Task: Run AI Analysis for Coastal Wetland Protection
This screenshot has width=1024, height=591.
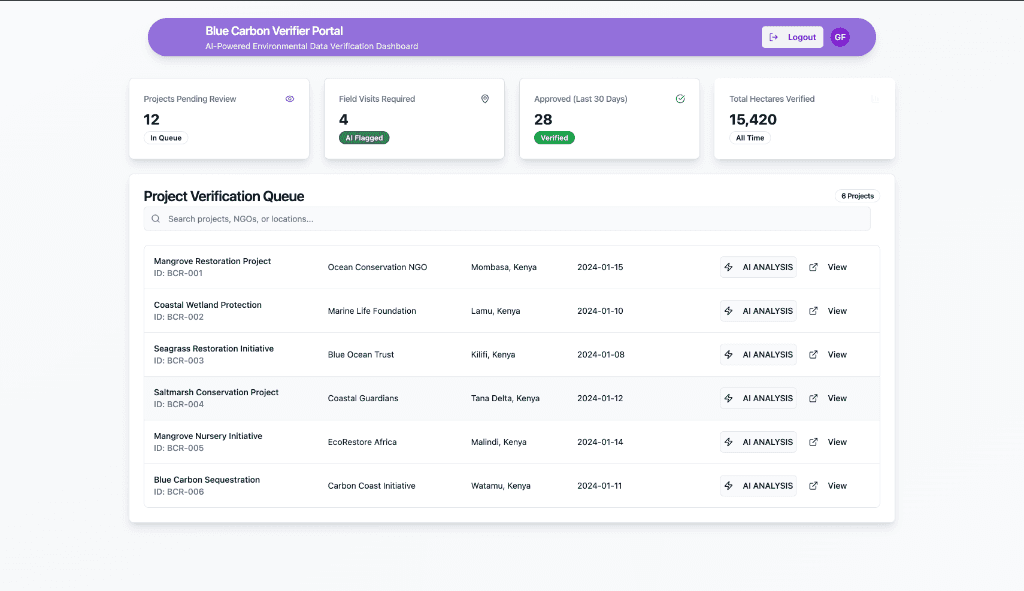Action: [x=758, y=311]
